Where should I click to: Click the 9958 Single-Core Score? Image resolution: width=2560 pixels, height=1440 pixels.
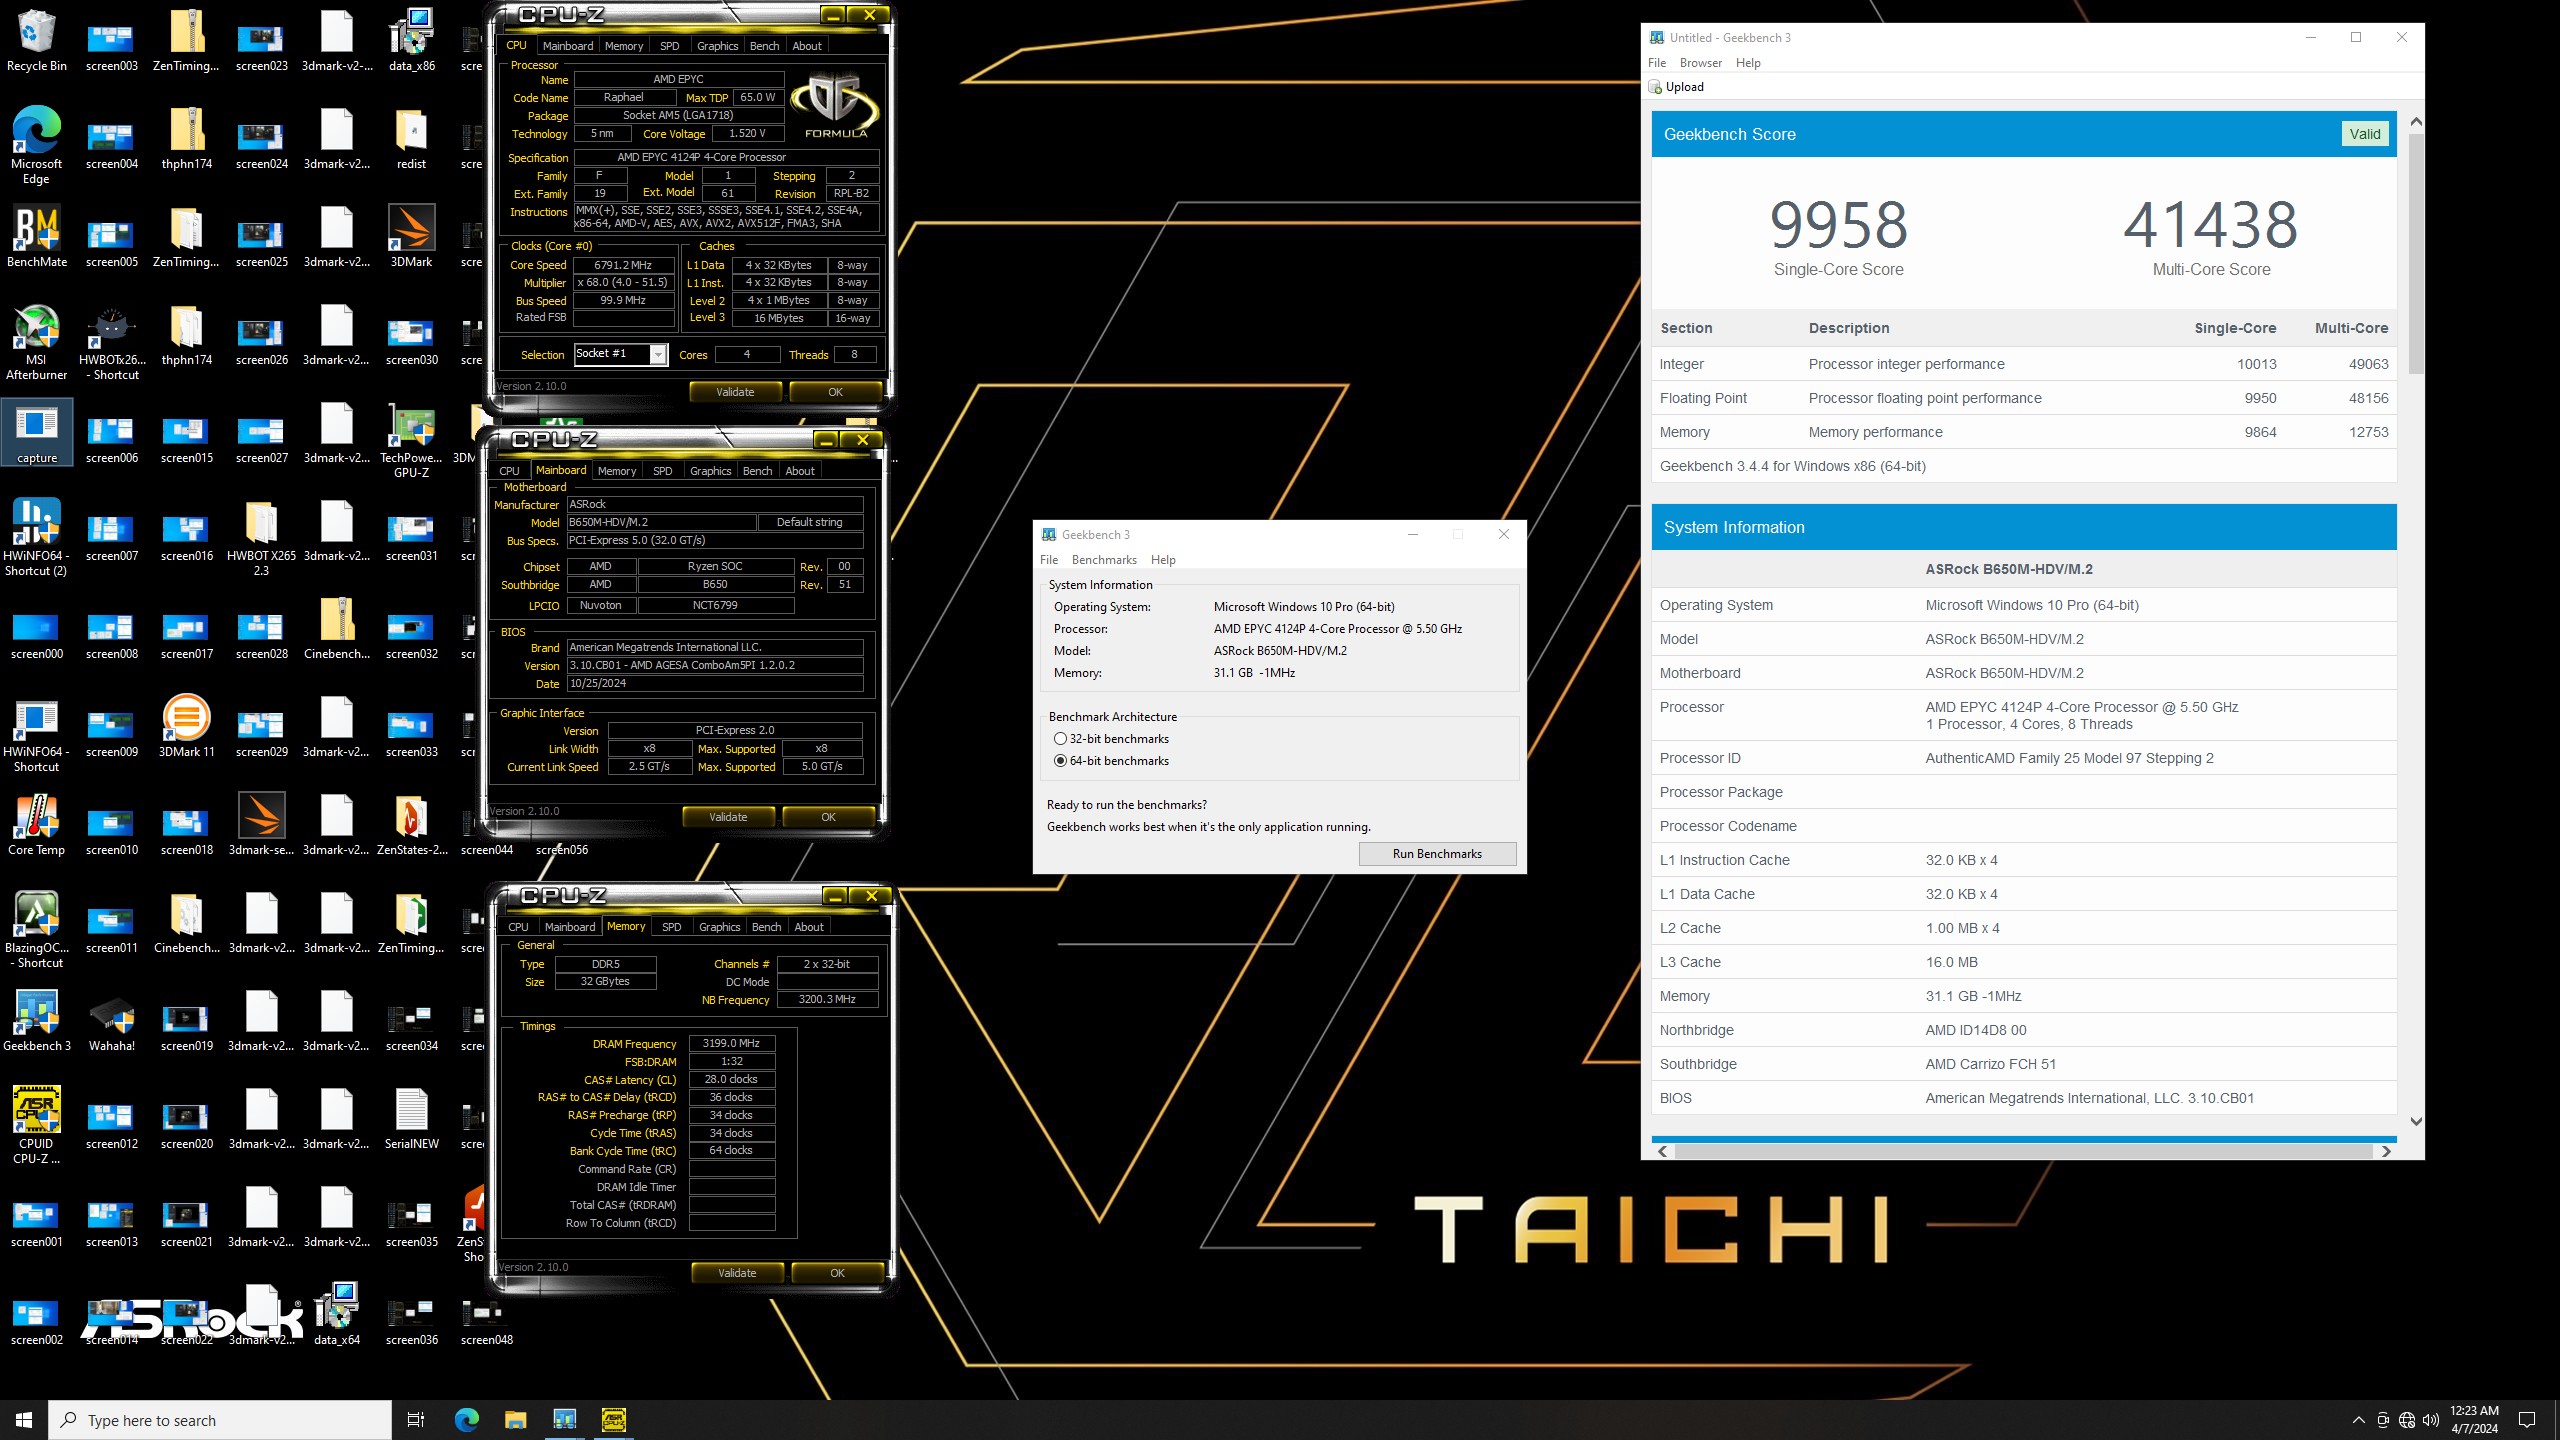[1838, 225]
